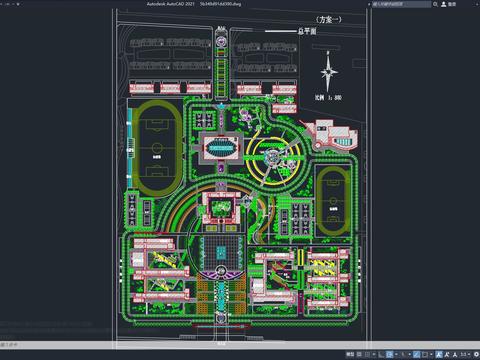Expand the polar tracking angle dropdown arrow
The height and width of the screenshot is (360, 480).
pyautogui.click(x=396, y=354)
